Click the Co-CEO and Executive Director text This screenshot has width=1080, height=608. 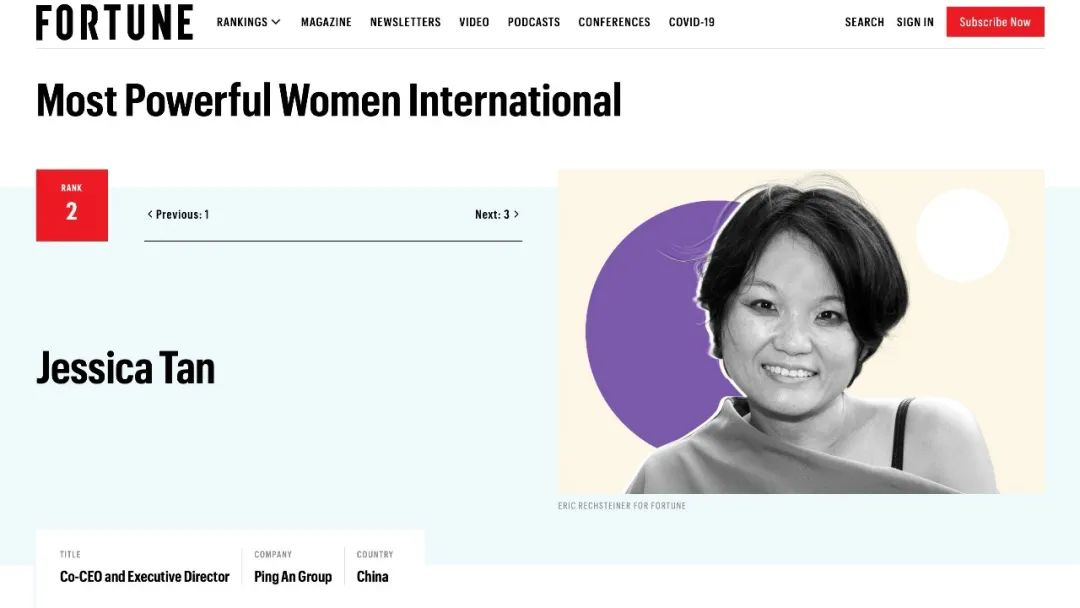tap(145, 576)
